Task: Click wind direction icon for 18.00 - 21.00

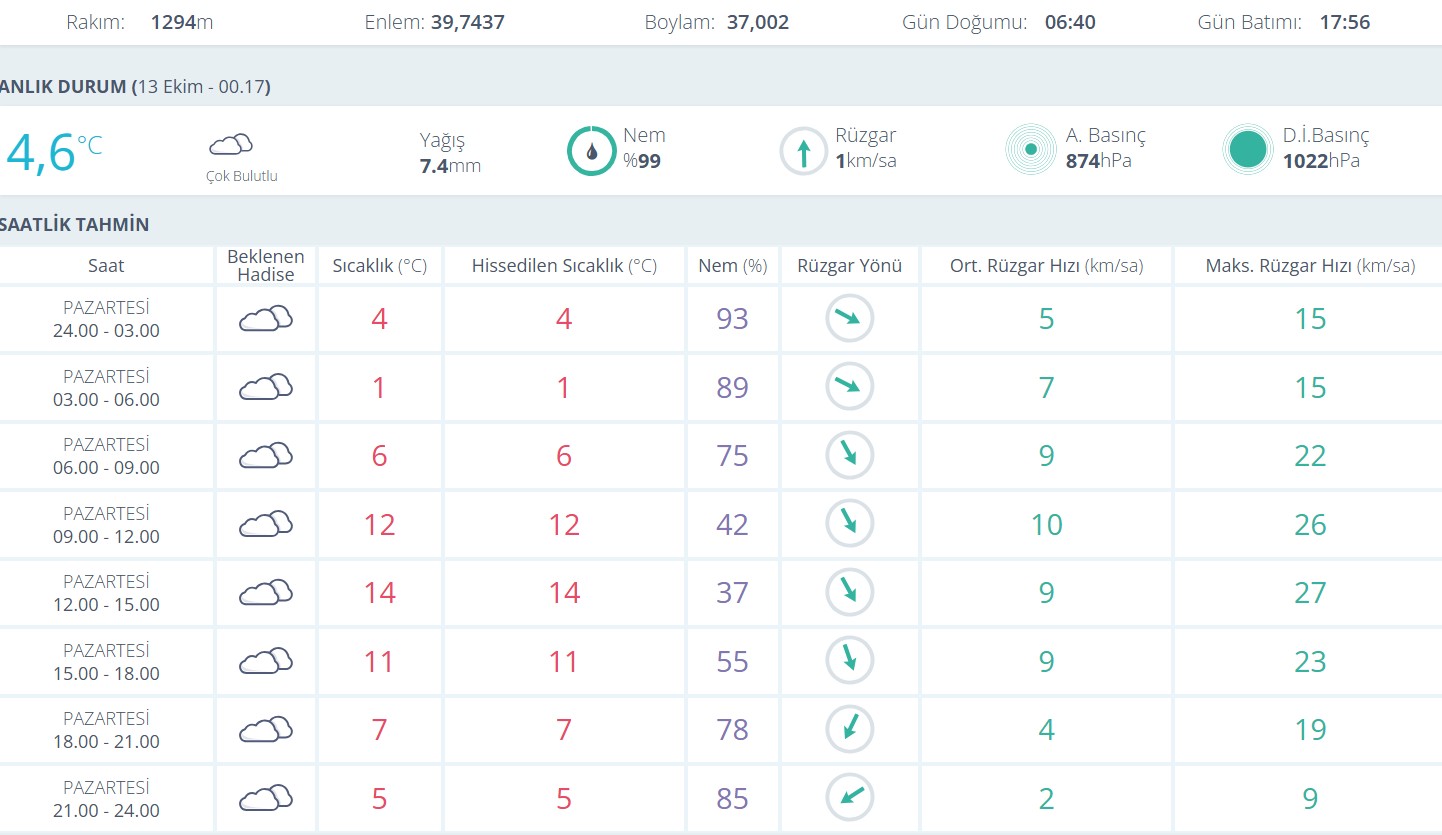Action: 849,729
